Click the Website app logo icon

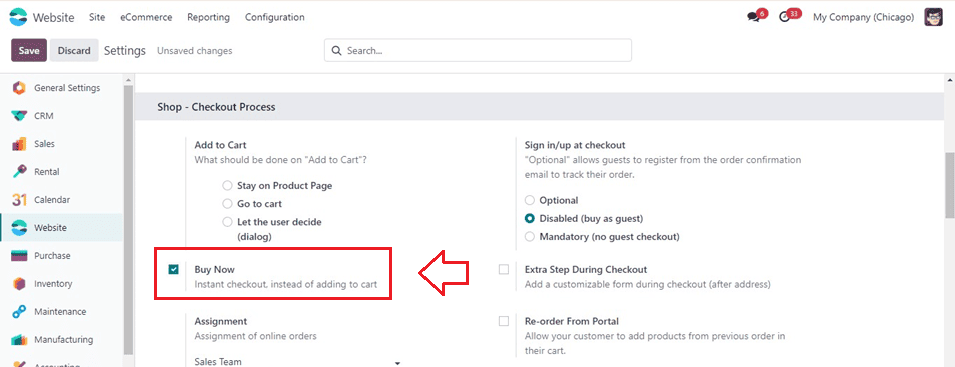[18, 17]
